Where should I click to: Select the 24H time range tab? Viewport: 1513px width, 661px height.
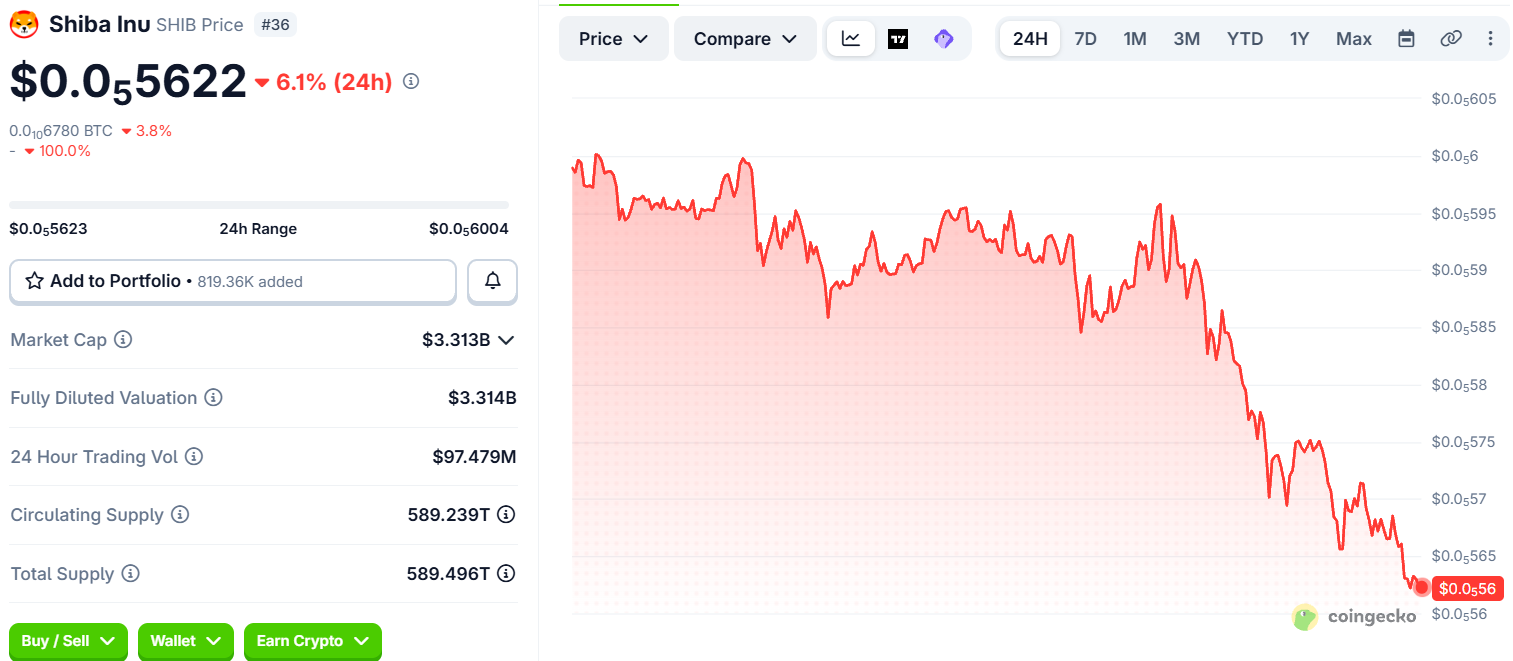1030,39
